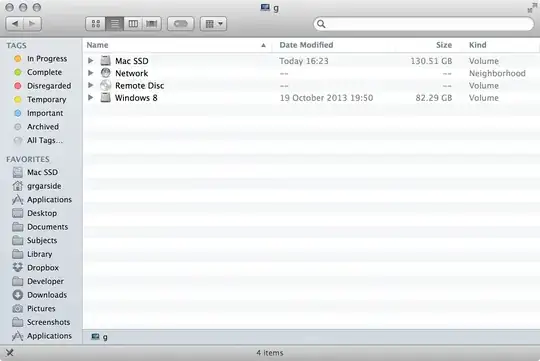Expand the Network disclosure triangle
The height and width of the screenshot is (361, 540).
91,73
